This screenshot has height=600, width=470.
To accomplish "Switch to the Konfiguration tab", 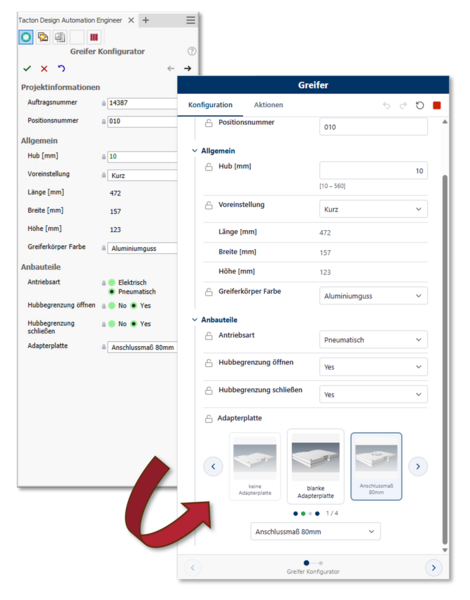I will (210, 105).
